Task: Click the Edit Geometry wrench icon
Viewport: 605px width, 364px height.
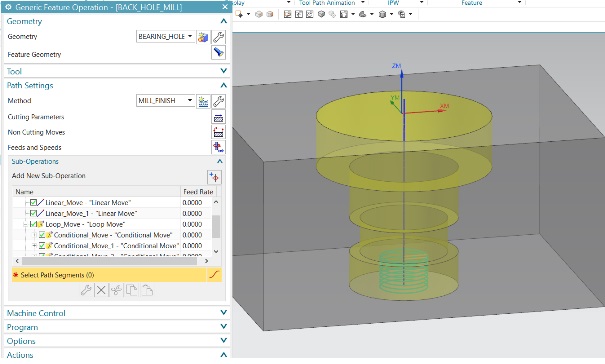Action: coord(218,37)
